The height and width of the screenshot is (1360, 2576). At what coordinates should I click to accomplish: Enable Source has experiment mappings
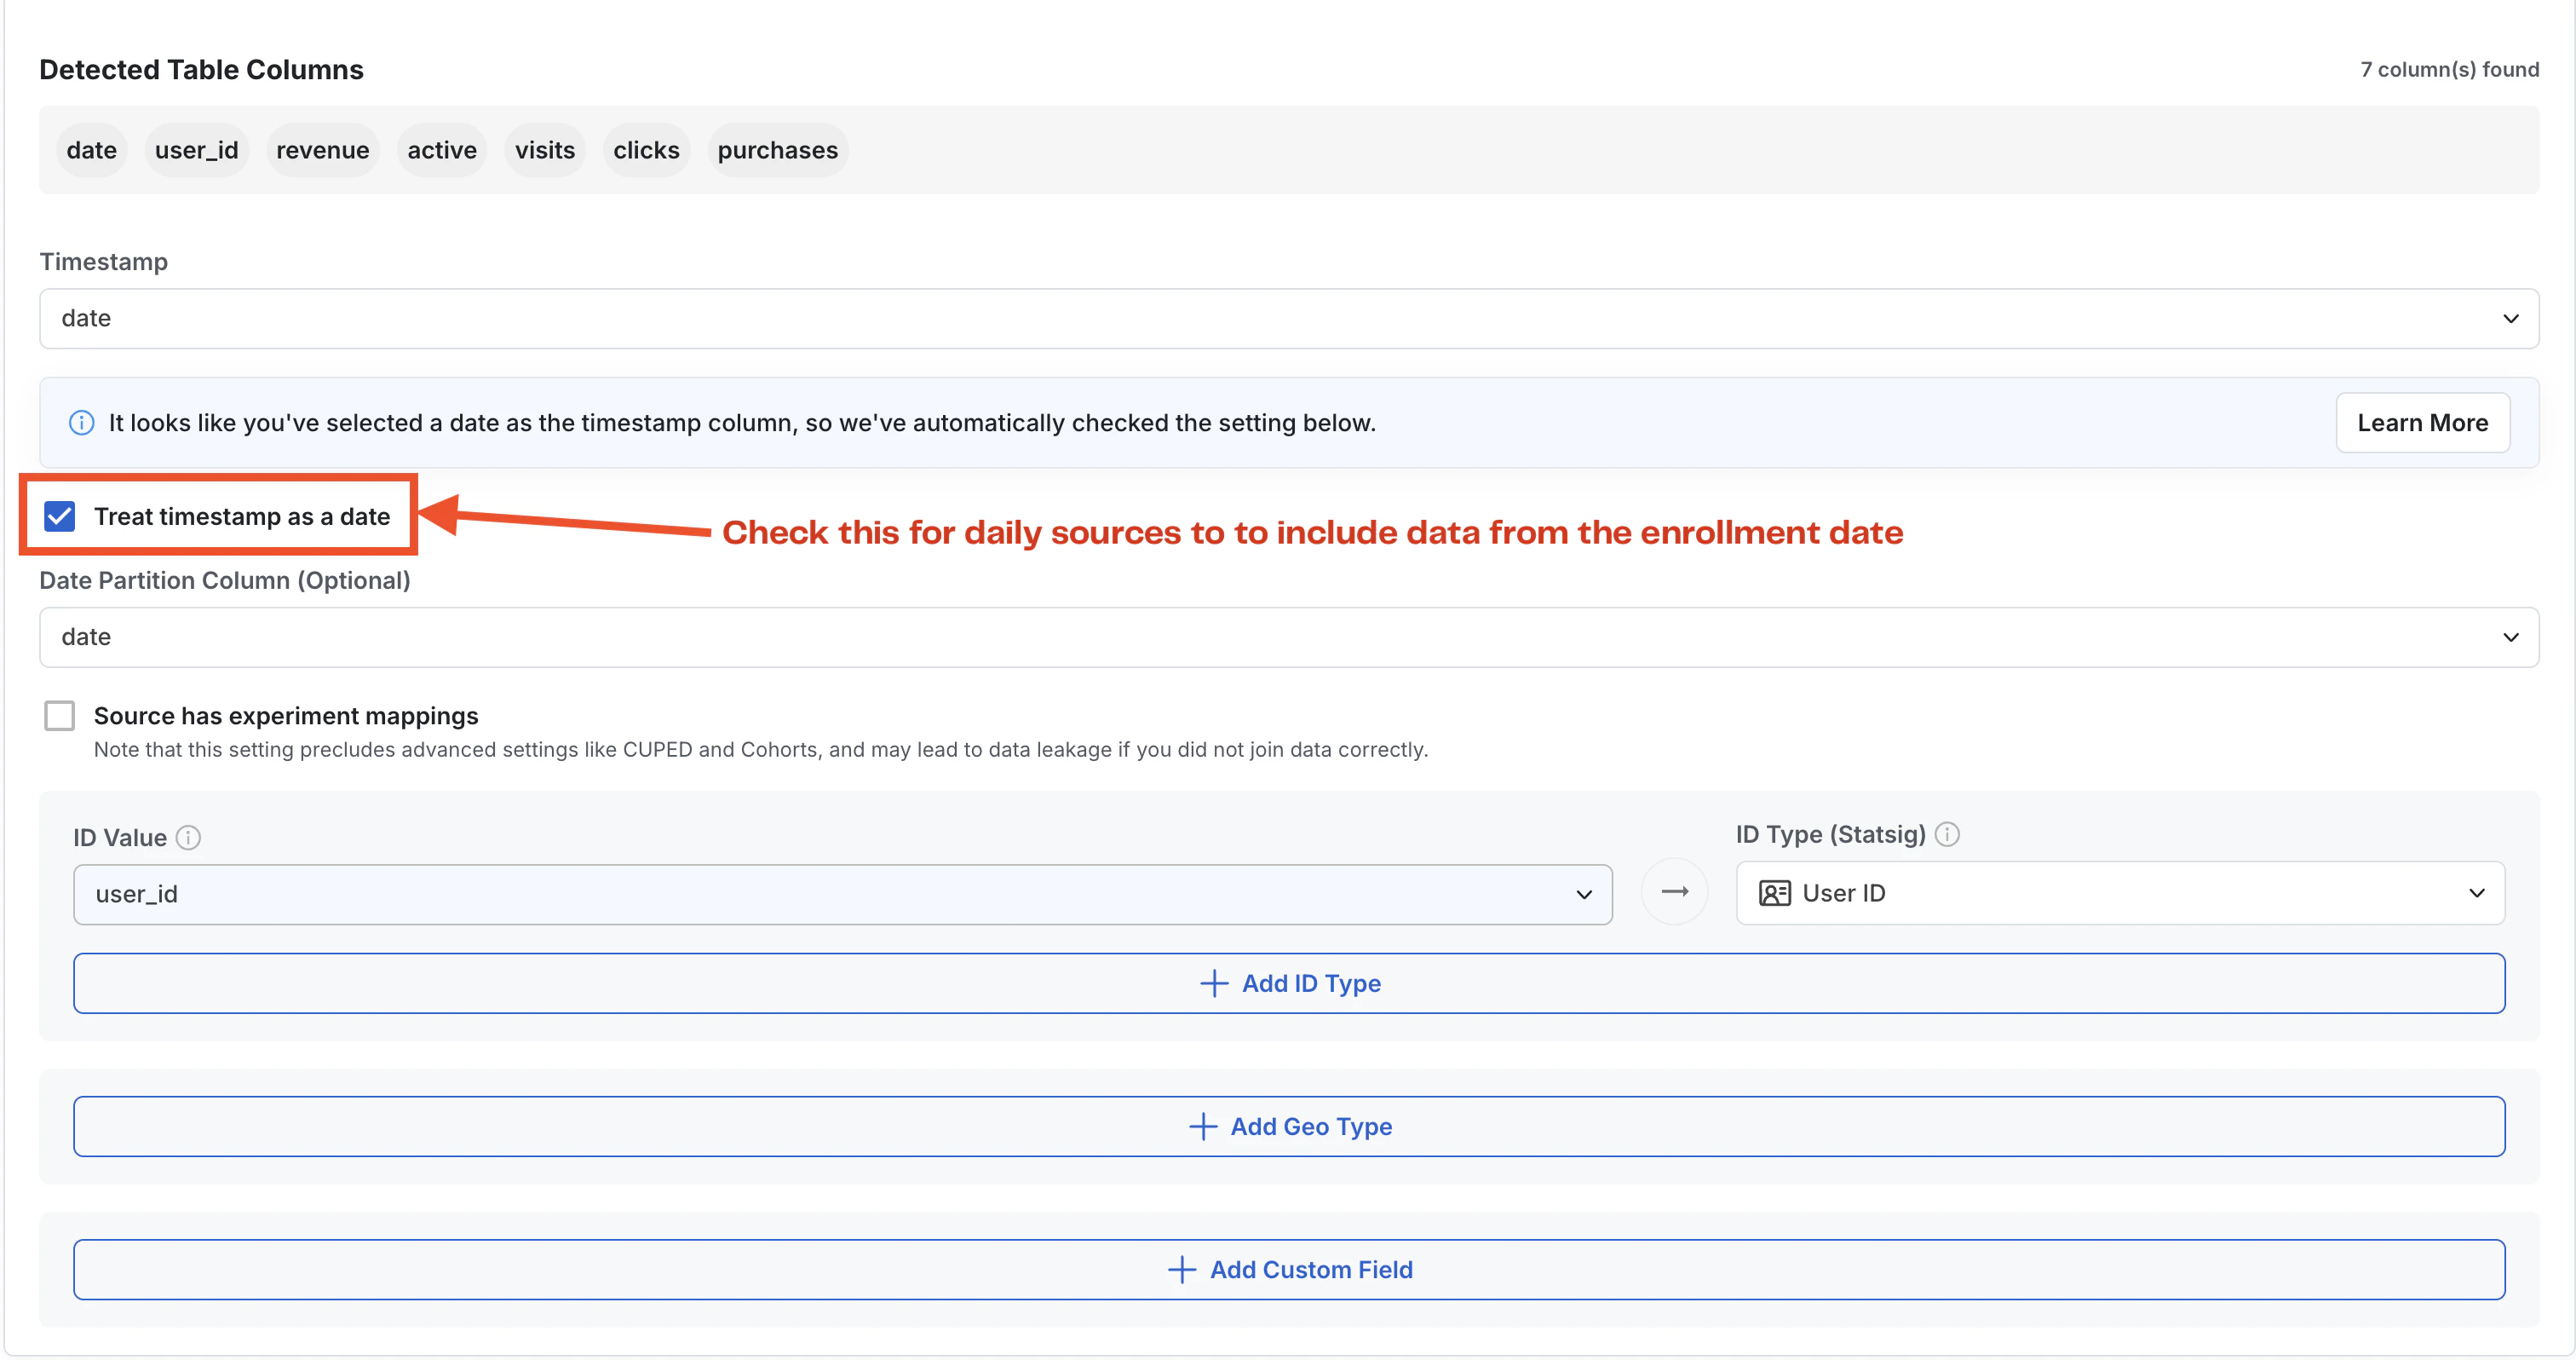[x=59, y=715]
